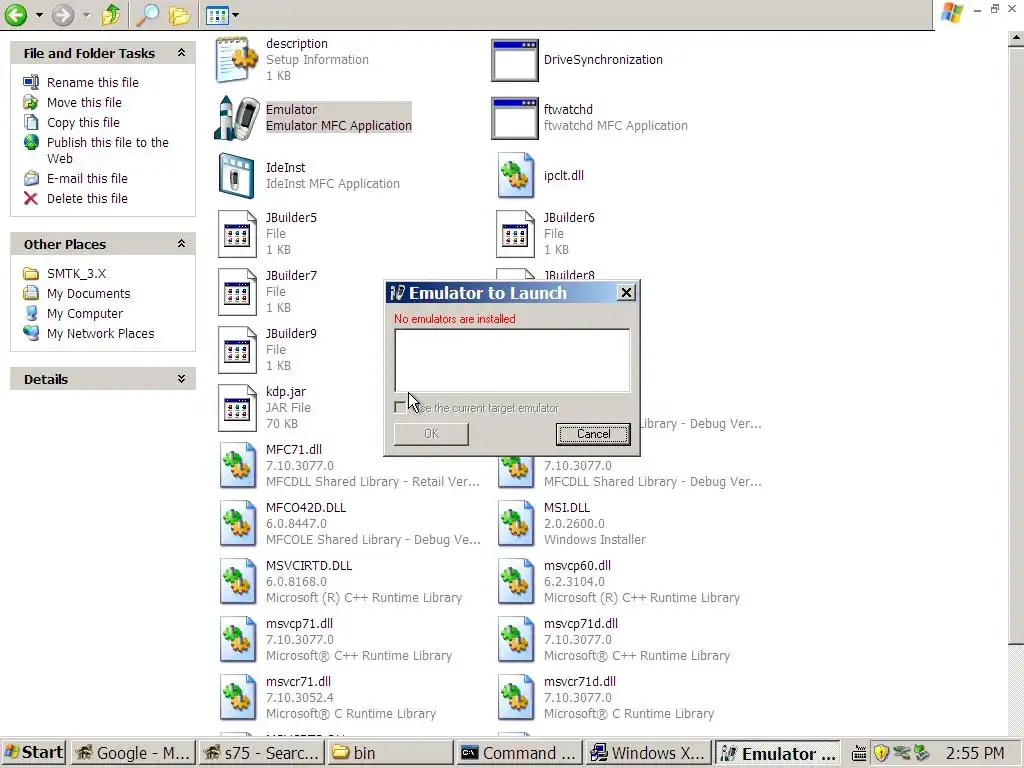The height and width of the screenshot is (768, 1024).
Task: Select the IdeInst application icon
Action: click(236, 176)
